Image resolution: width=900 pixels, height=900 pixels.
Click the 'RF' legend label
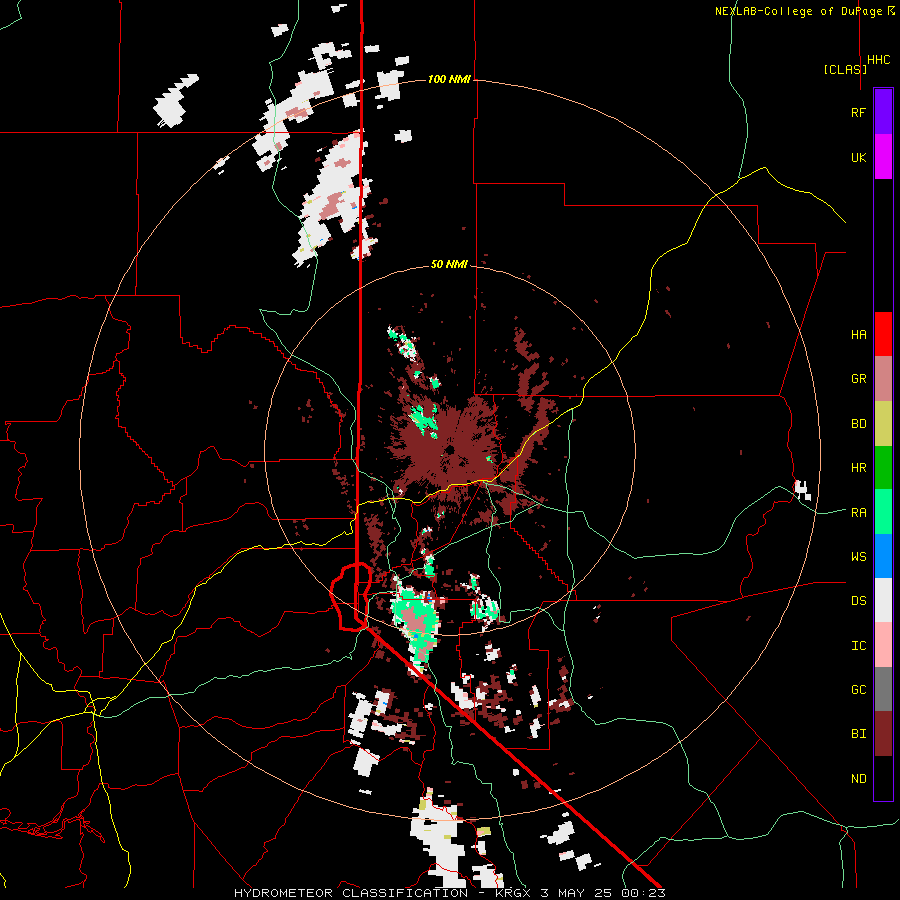[x=858, y=112]
